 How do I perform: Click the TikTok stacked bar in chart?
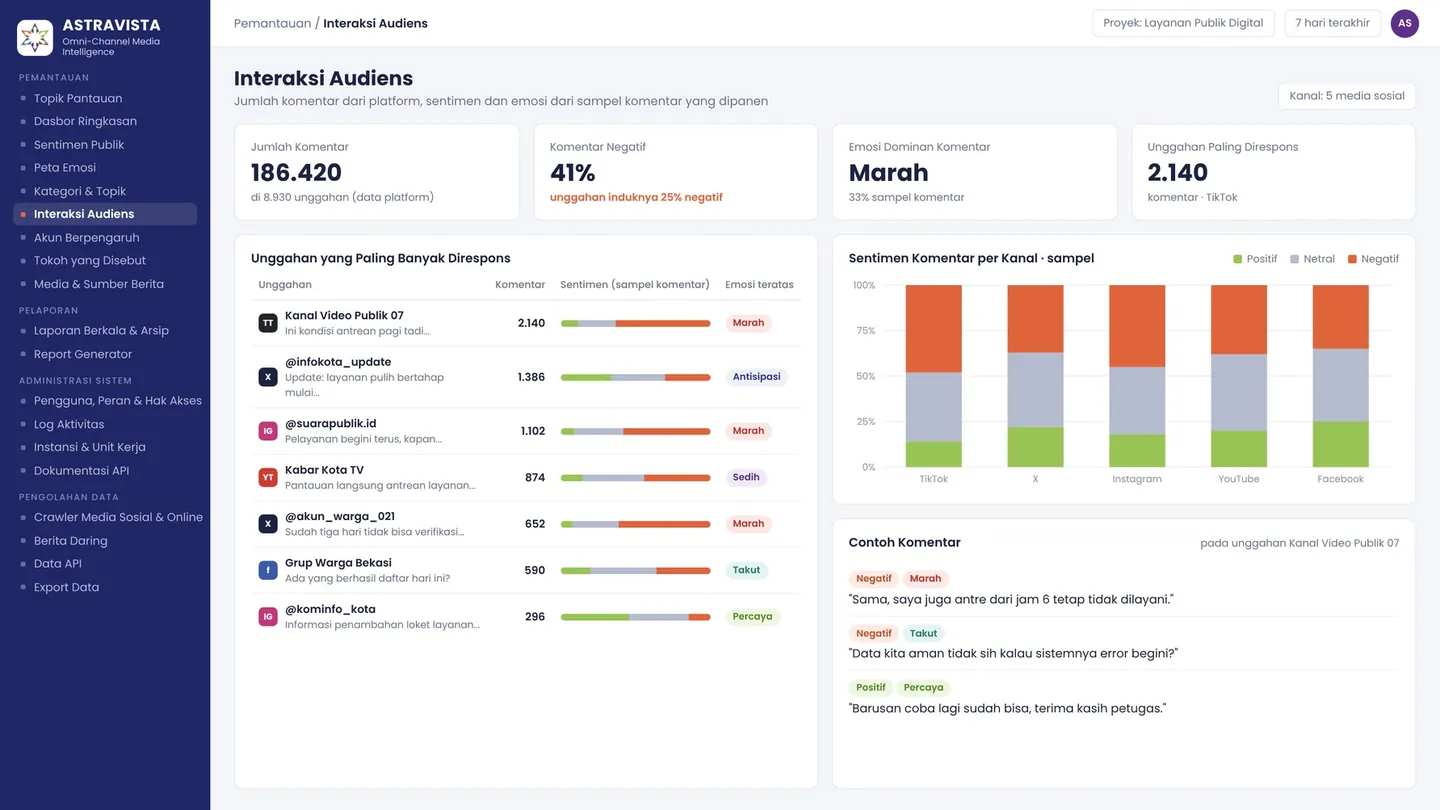934,376
